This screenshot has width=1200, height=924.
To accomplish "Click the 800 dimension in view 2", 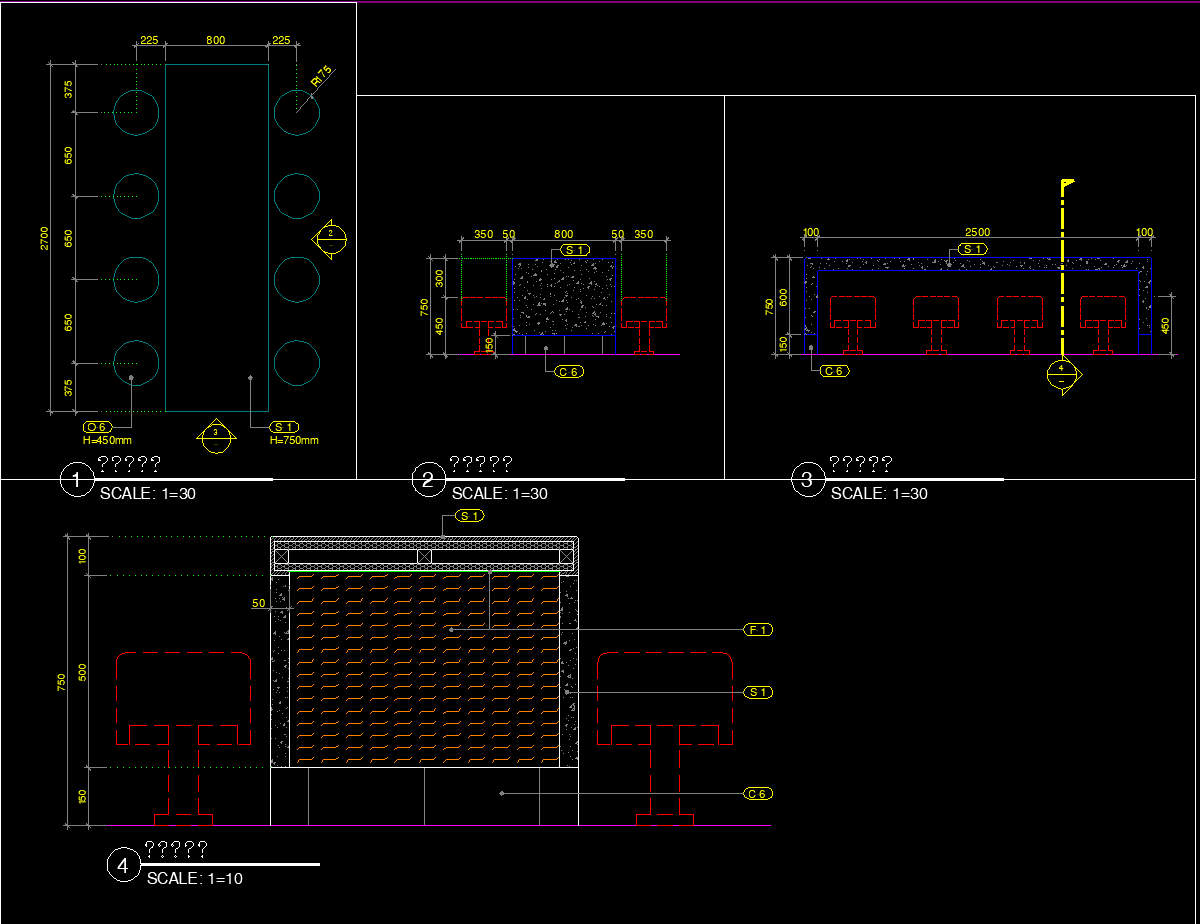I will (x=564, y=235).
